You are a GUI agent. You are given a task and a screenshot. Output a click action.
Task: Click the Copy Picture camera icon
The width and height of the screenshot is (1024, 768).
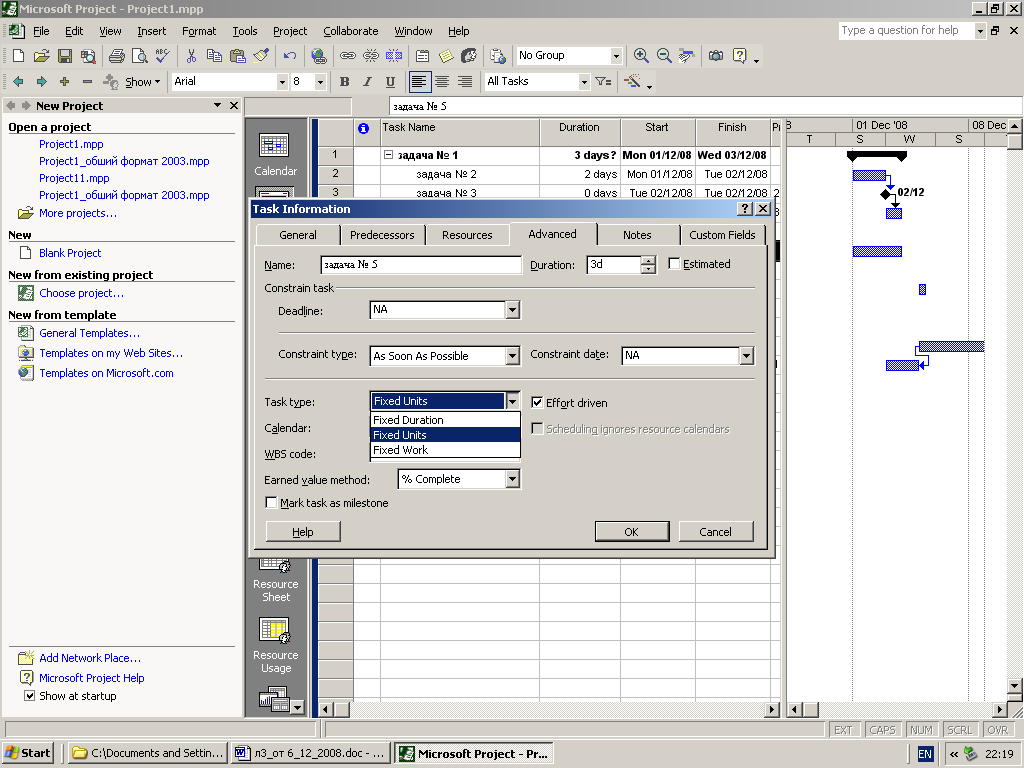(x=716, y=56)
